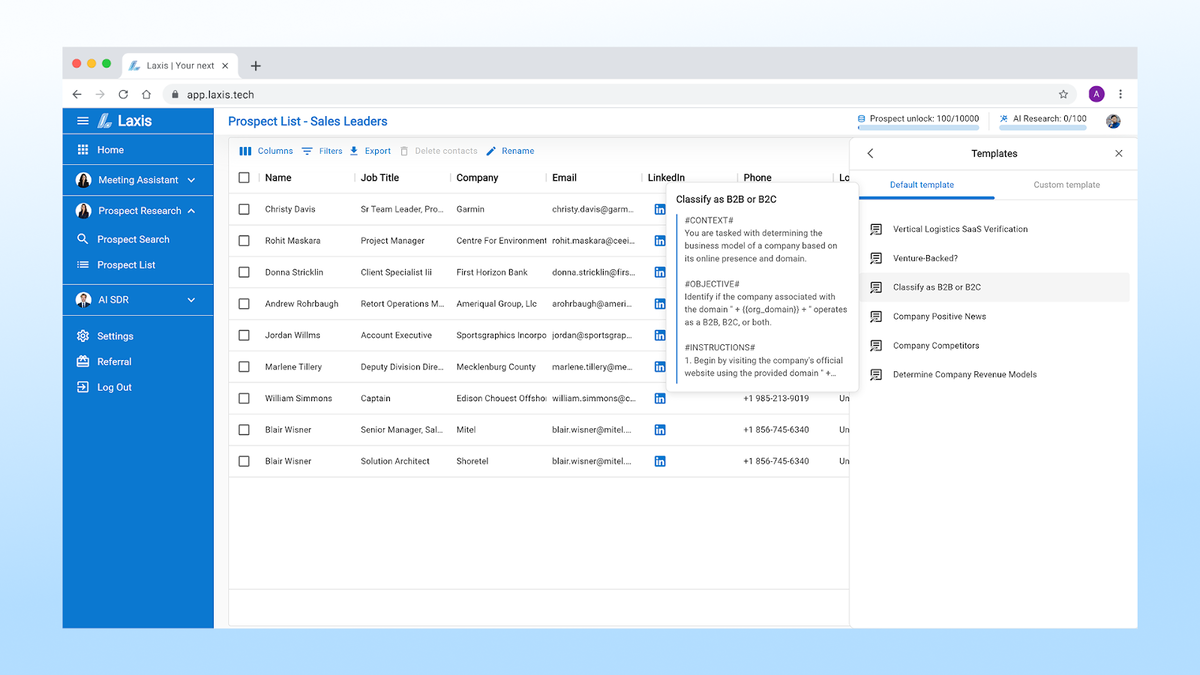Select the Columns icon in the toolbar
Image resolution: width=1200 pixels, height=675 pixels.
245,150
